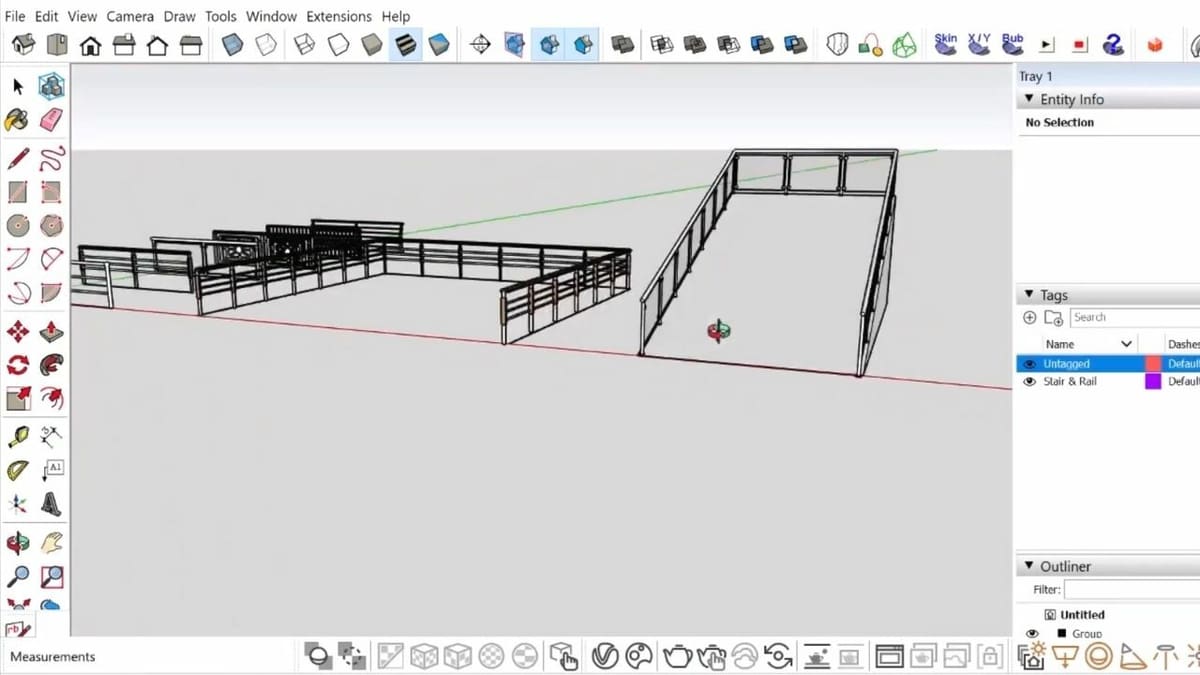Image resolution: width=1200 pixels, height=675 pixels.
Task: Select the Rotate tool
Action: coord(17,365)
